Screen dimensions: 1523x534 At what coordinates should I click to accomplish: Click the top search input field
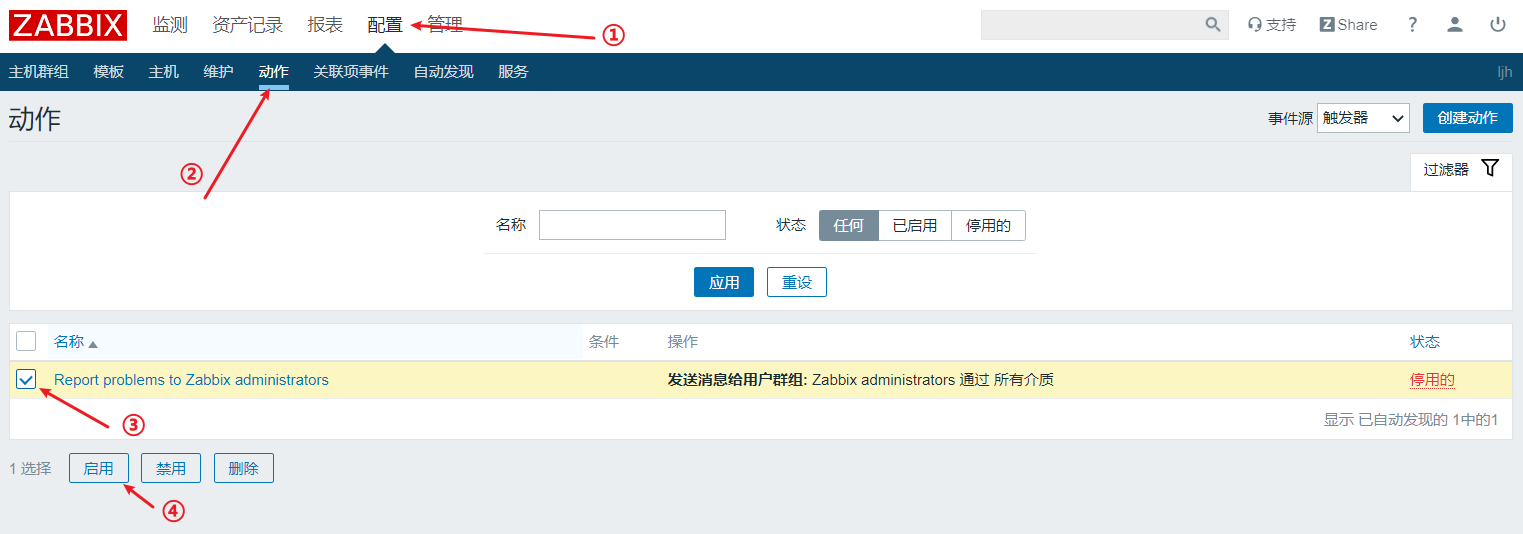pos(1092,25)
